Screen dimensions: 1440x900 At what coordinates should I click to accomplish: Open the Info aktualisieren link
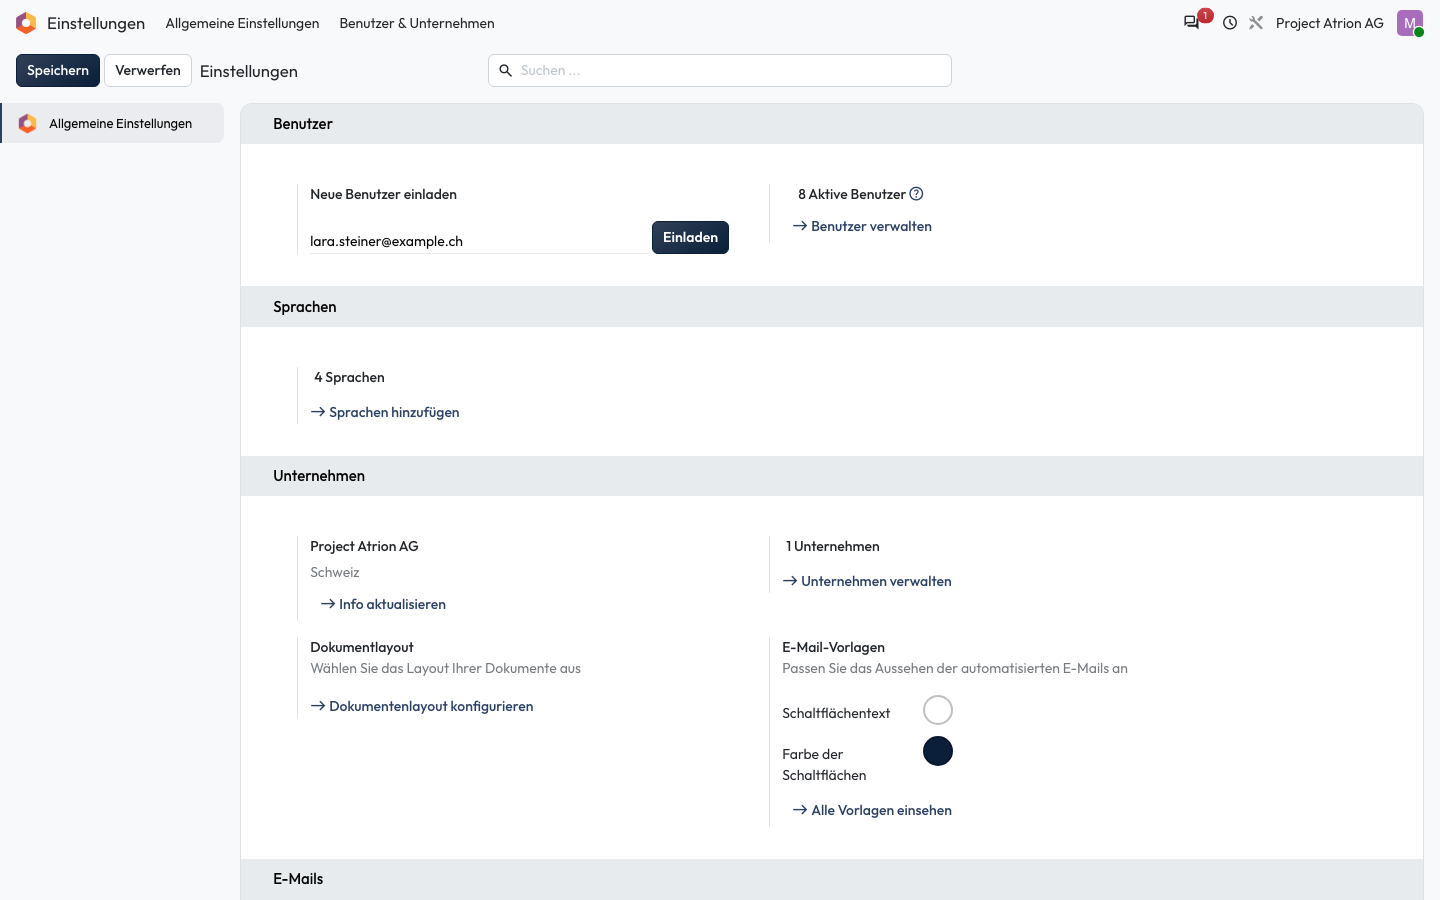[x=383, y=605]
